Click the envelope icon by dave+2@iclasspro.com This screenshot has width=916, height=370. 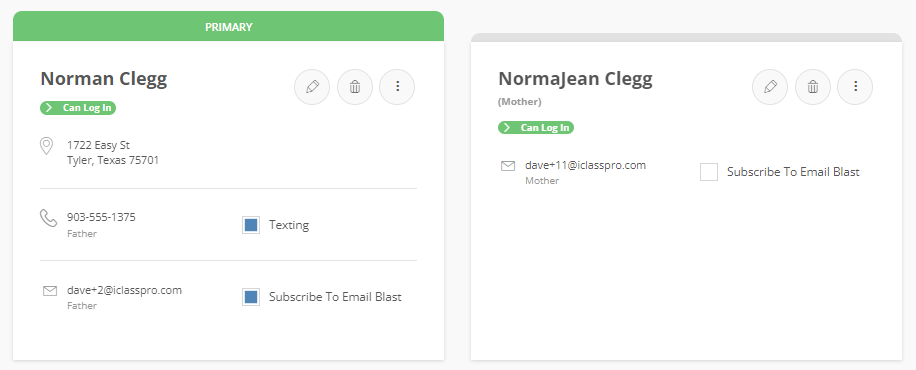[x=50, y=291]
